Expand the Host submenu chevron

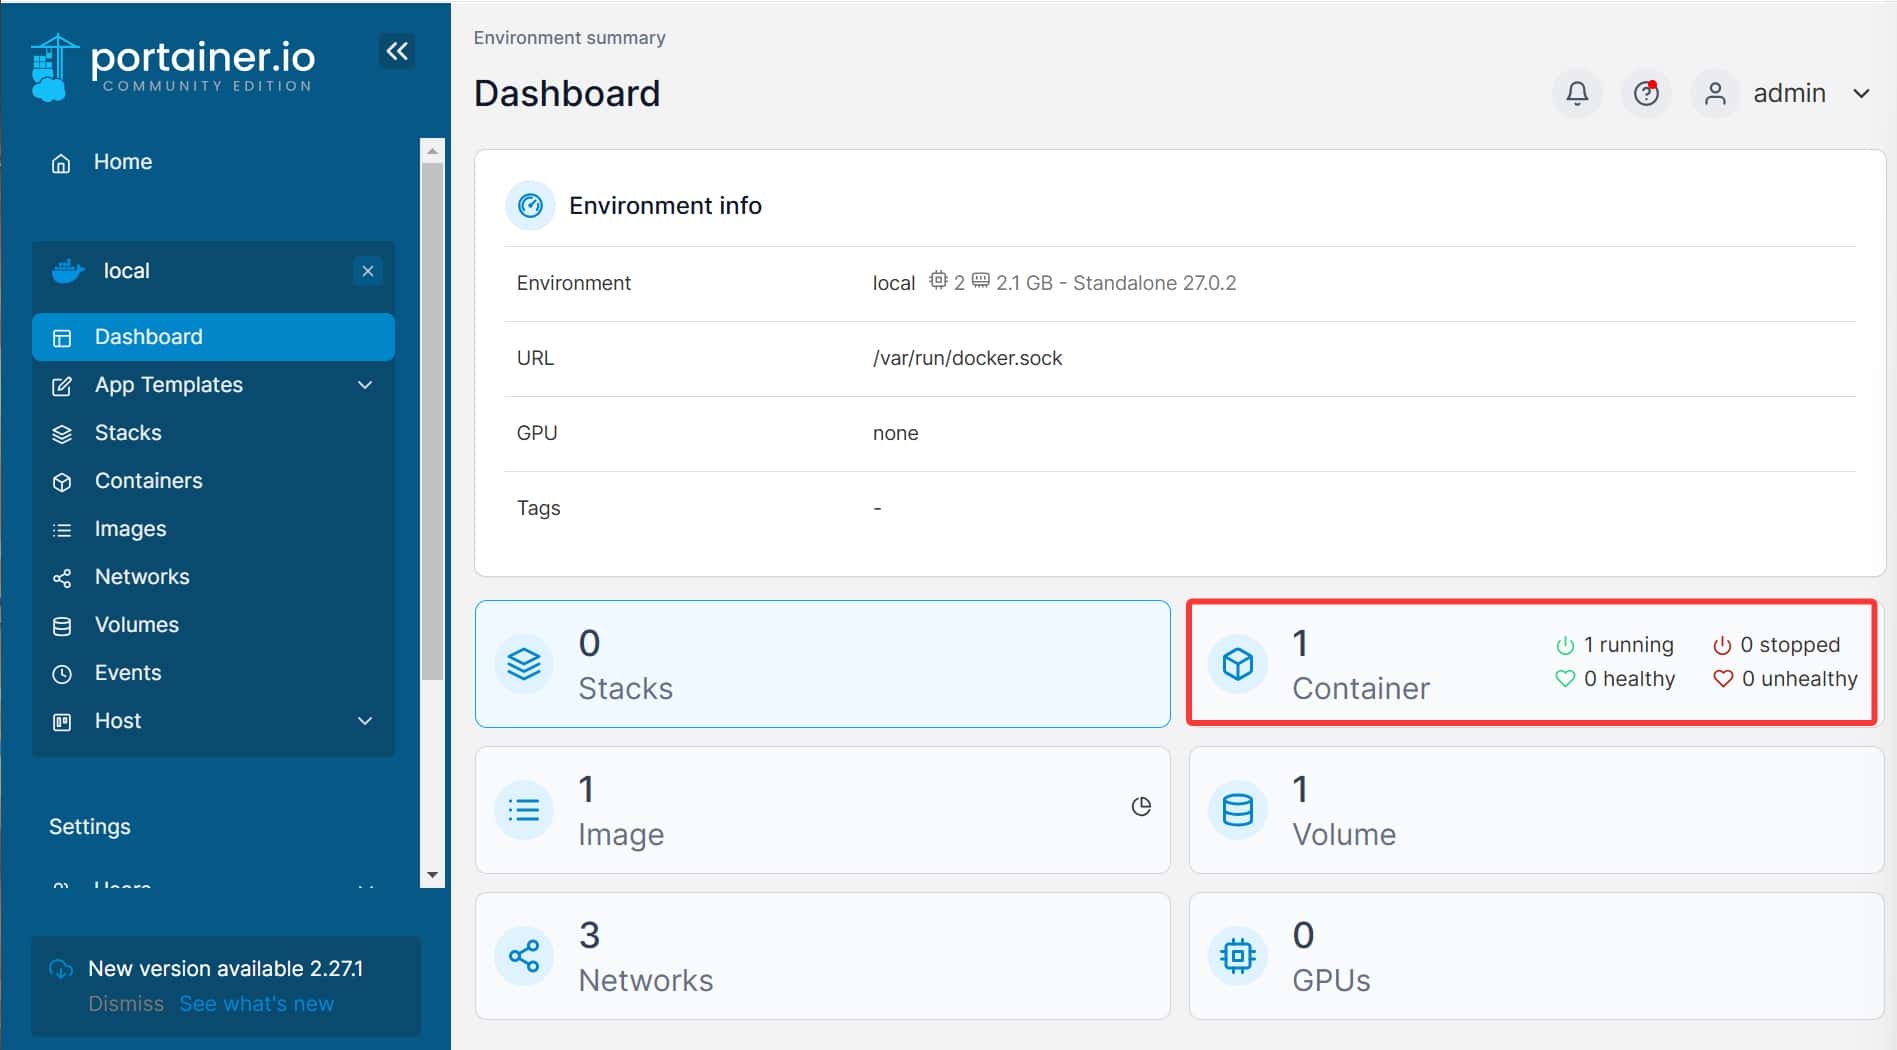click(x=365, y=721)
